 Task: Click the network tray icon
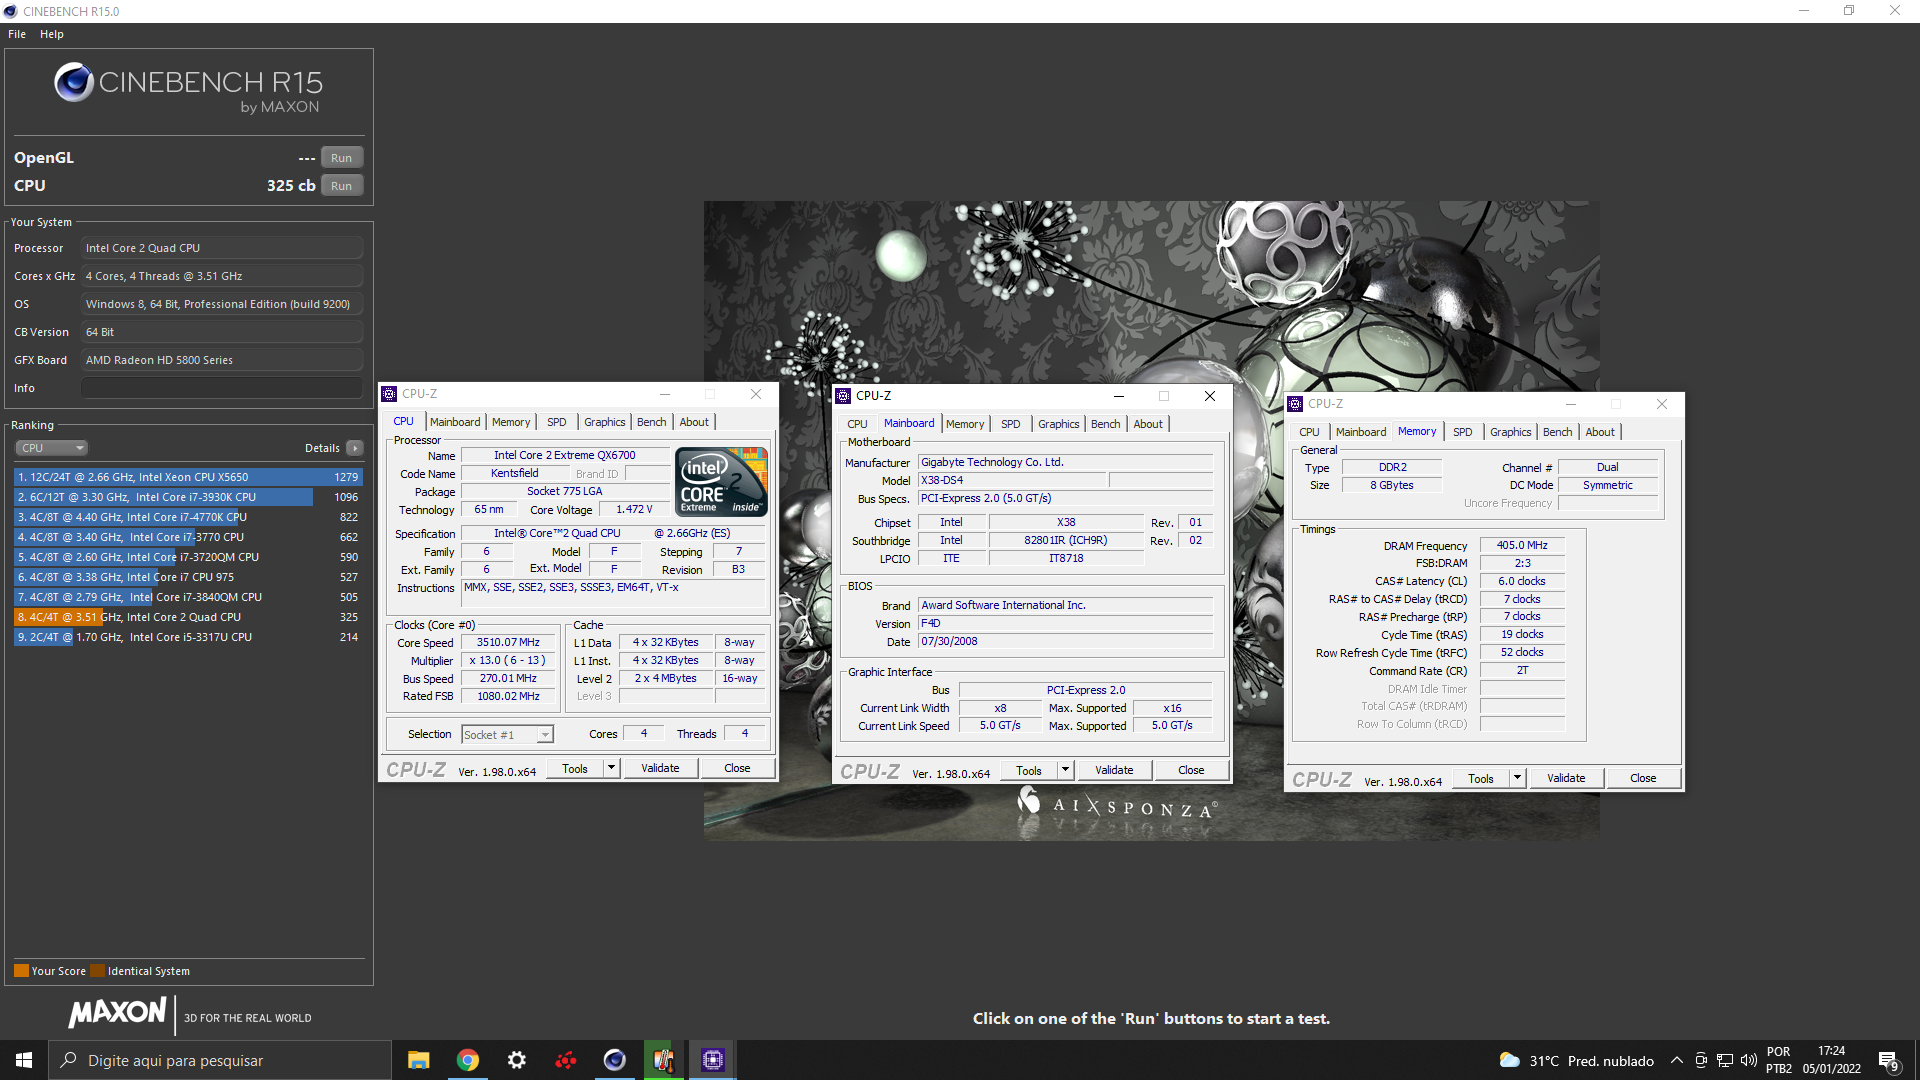pos(1725,1060)
